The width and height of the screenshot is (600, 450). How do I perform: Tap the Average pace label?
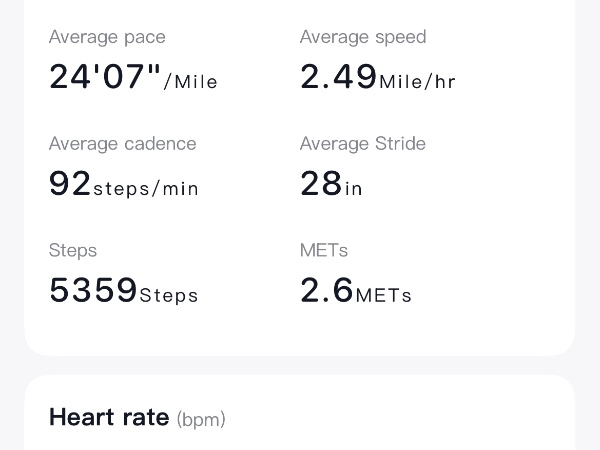coord(107,37)
